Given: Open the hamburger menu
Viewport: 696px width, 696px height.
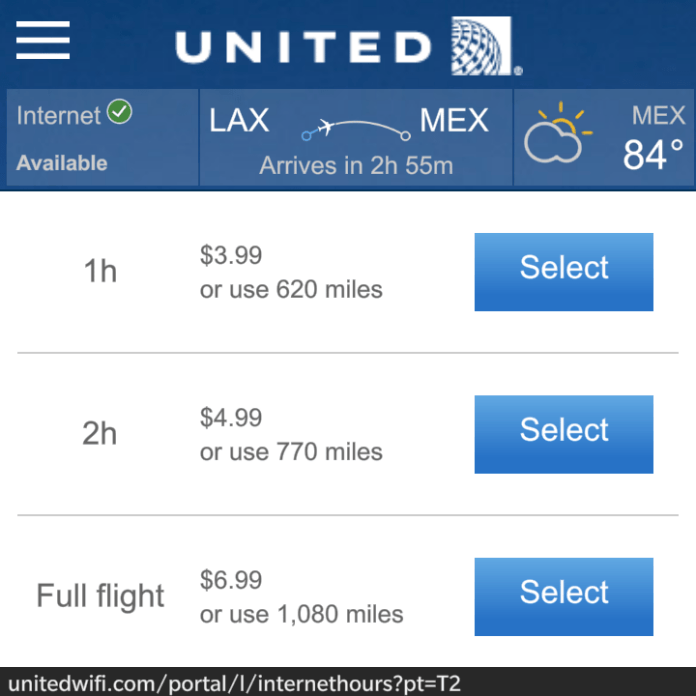Looking at the screenshot, I should pyautogui.click(x=43, y=40).
